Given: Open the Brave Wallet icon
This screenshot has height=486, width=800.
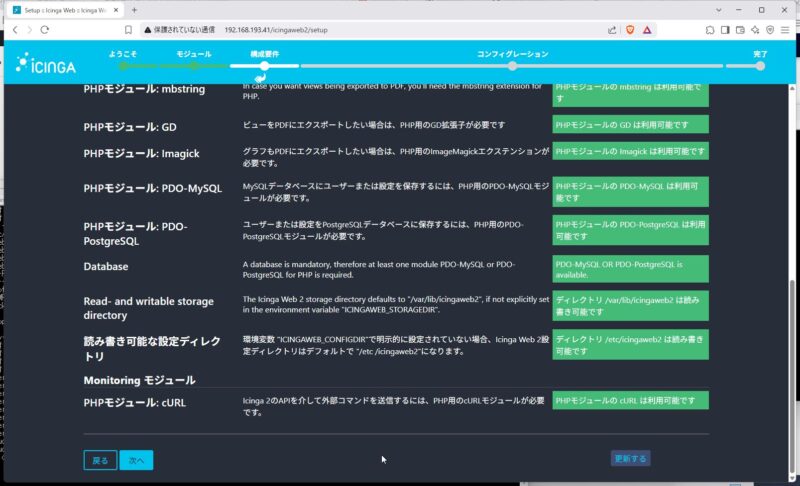Looking at the screenshot, I should (x=740, y=30).
